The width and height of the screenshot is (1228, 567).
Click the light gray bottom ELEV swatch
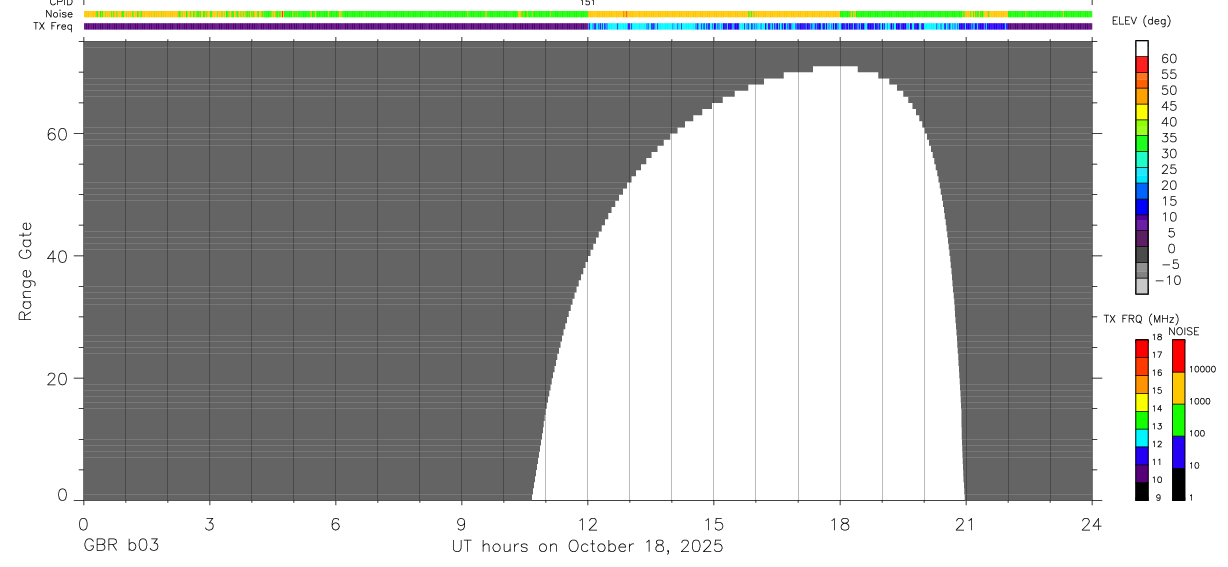(x=1142, y=286)
